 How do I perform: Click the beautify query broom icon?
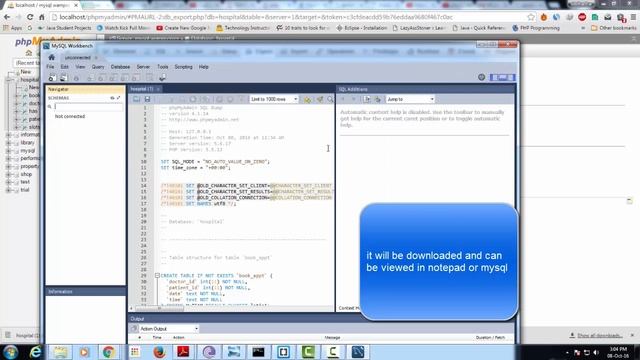pos(320,99)
